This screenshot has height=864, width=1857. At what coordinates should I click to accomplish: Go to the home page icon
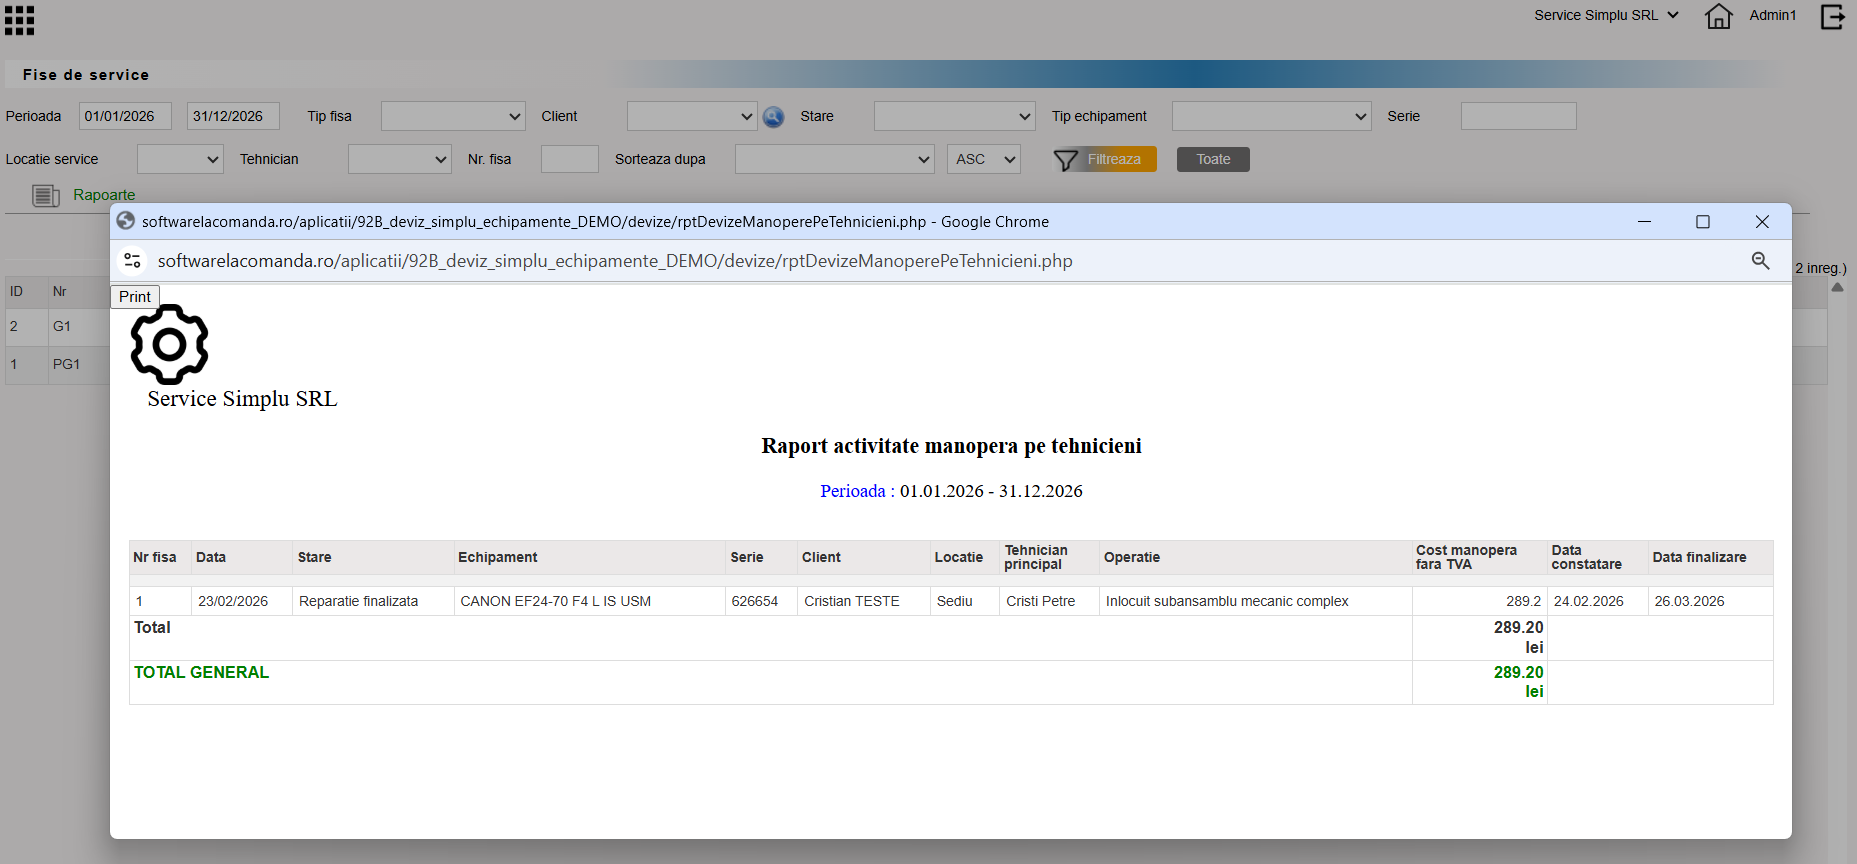(x=1718, y=16)
